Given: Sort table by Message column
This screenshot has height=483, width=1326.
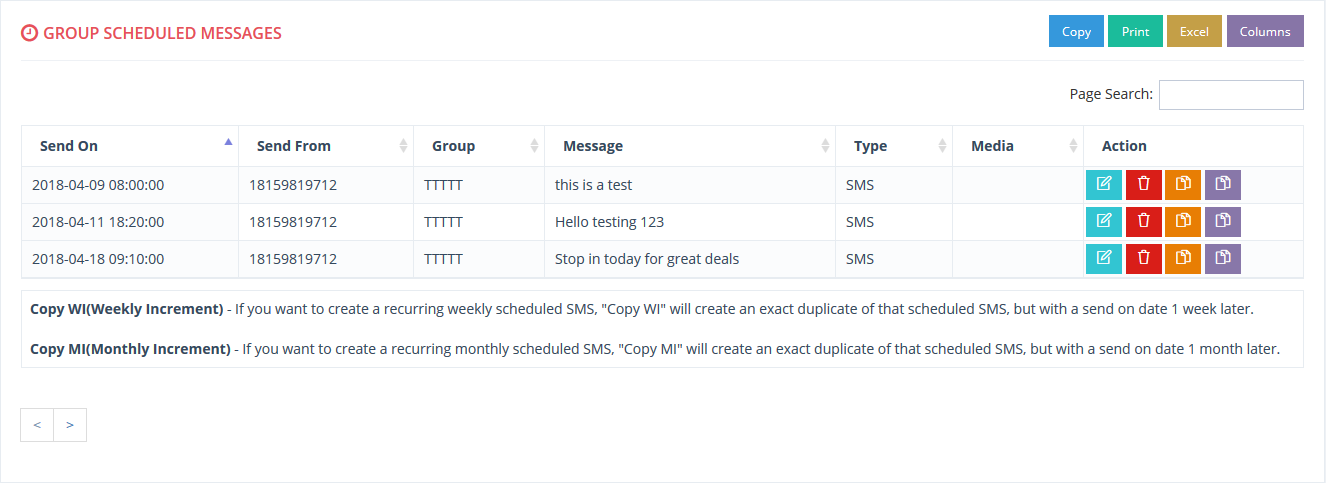Looking at the screenshot, I should click(x=690, y=146).
